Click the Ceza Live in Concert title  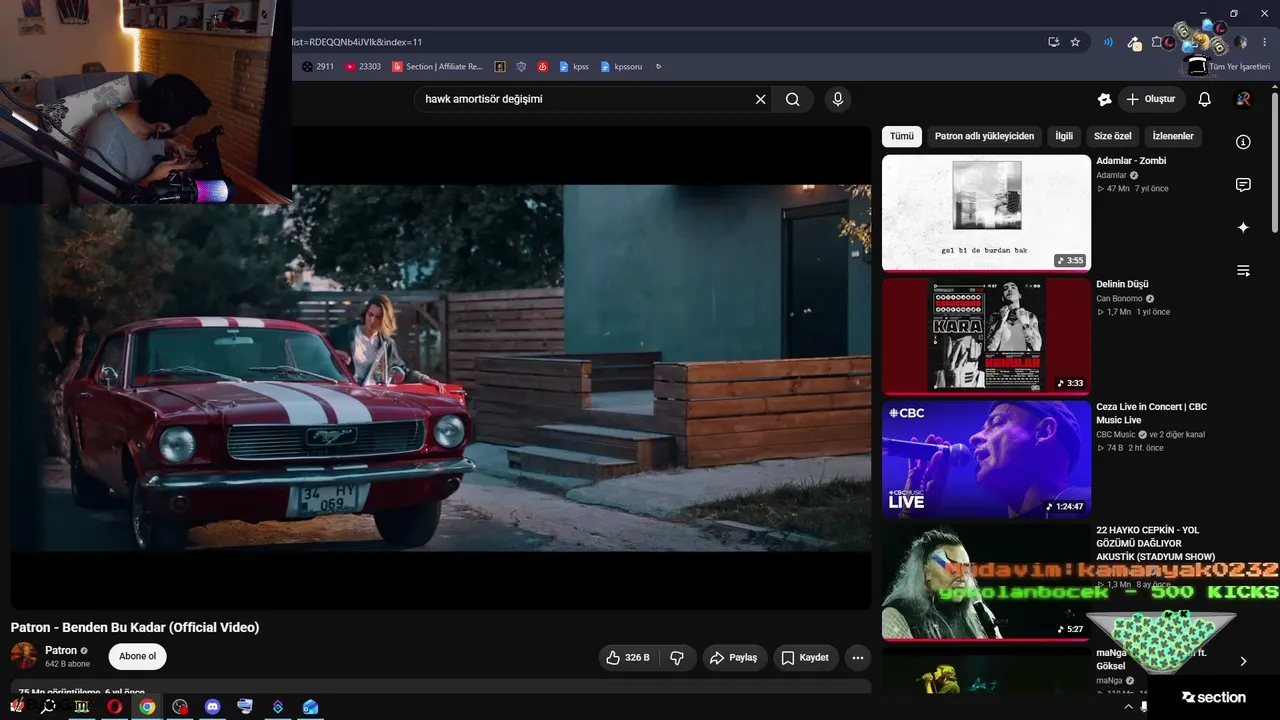[1152, 414]
